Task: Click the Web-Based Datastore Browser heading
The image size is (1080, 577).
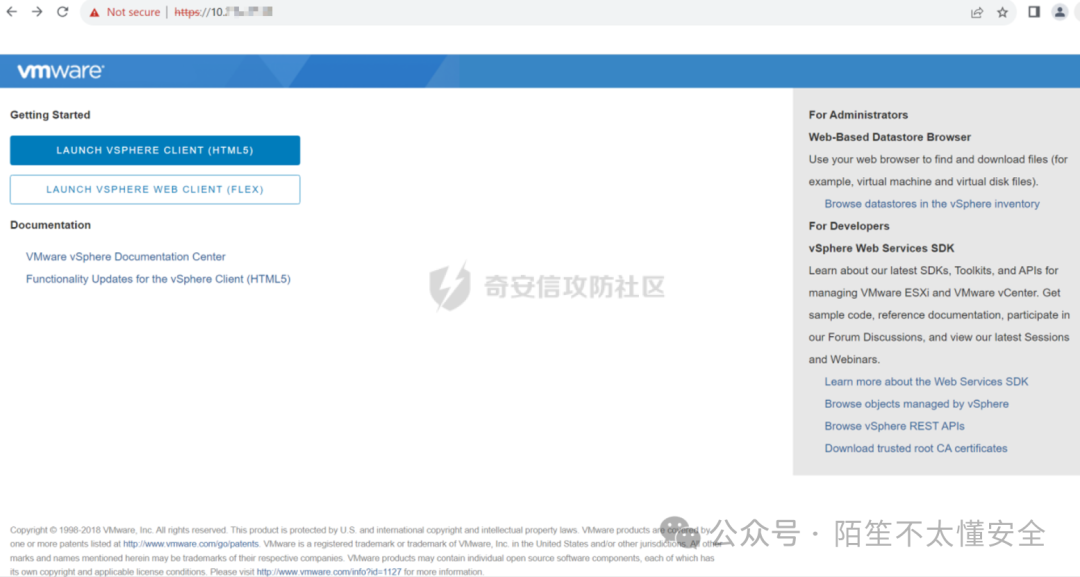Action: coord(890,137)
